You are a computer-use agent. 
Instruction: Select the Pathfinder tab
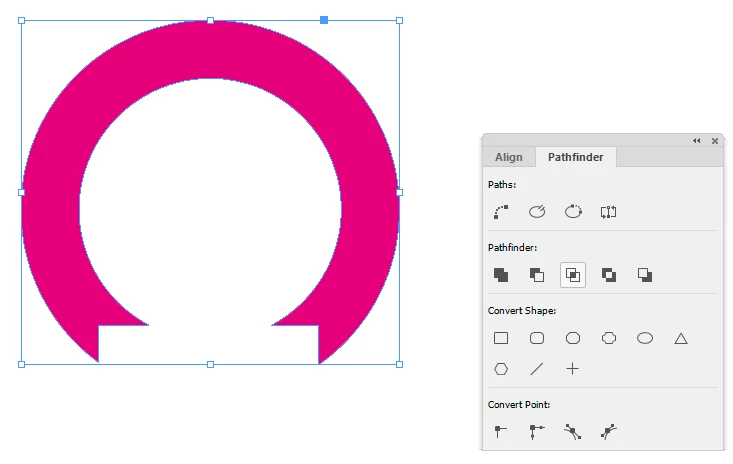point(575,157)
